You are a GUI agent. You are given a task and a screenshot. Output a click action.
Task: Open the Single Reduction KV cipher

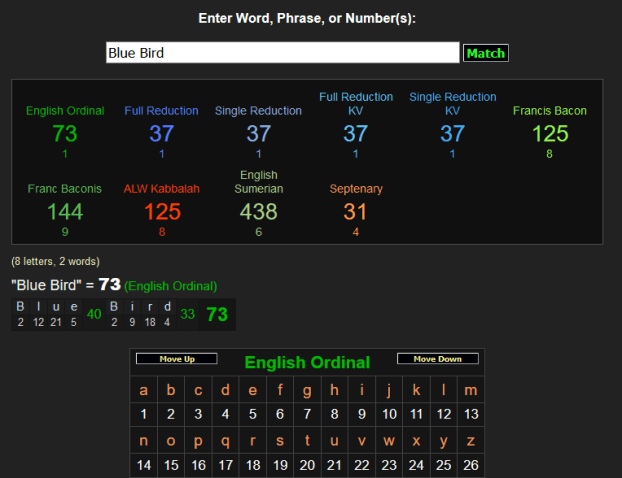[x=452, y=104]
